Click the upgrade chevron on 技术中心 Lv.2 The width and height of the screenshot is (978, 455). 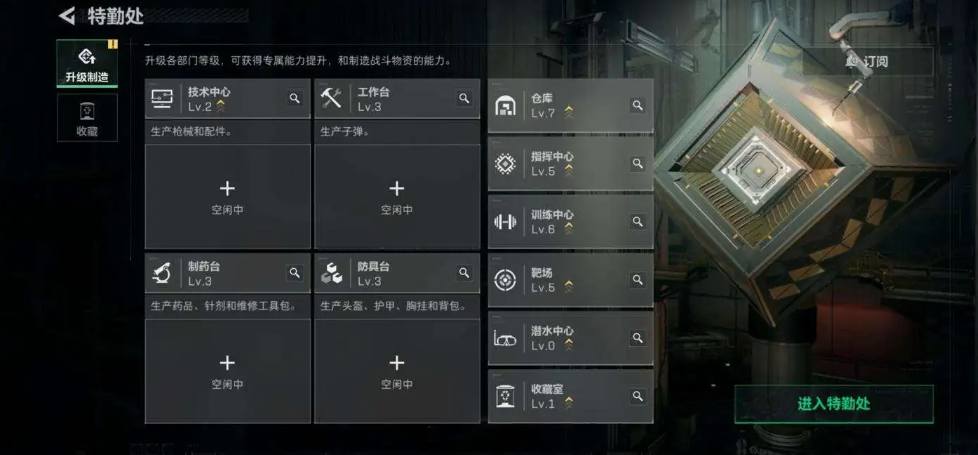pyautogui.click(x=220, y=107)
